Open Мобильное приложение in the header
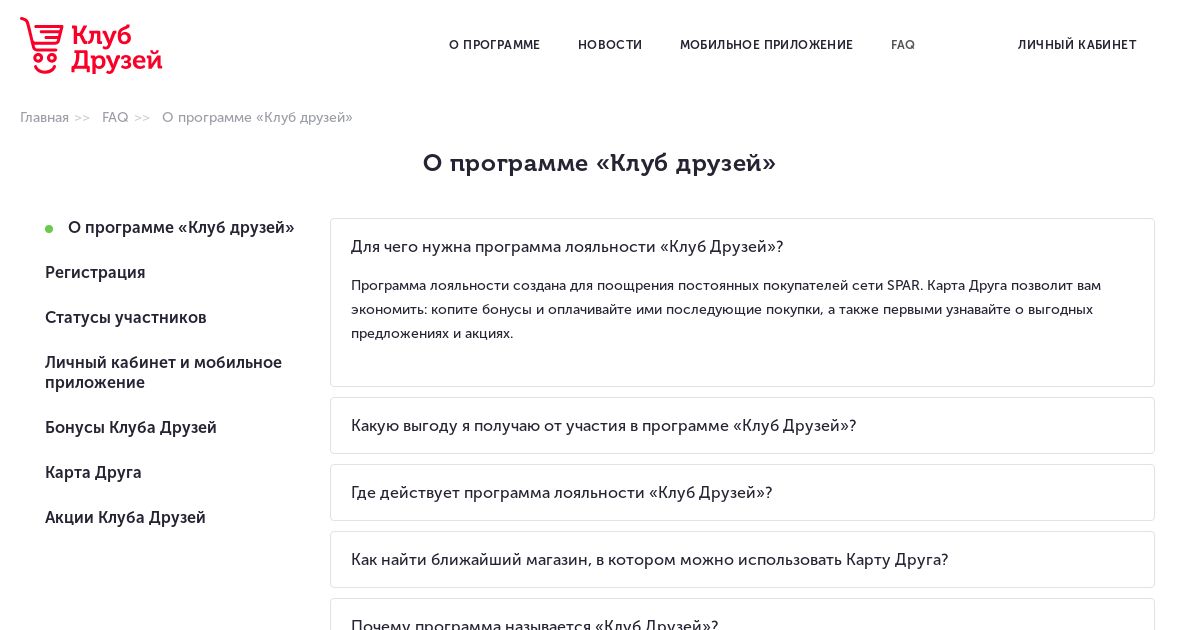Image resolution: width=1200 pixels, height=630 pixels. pos(766,45)
